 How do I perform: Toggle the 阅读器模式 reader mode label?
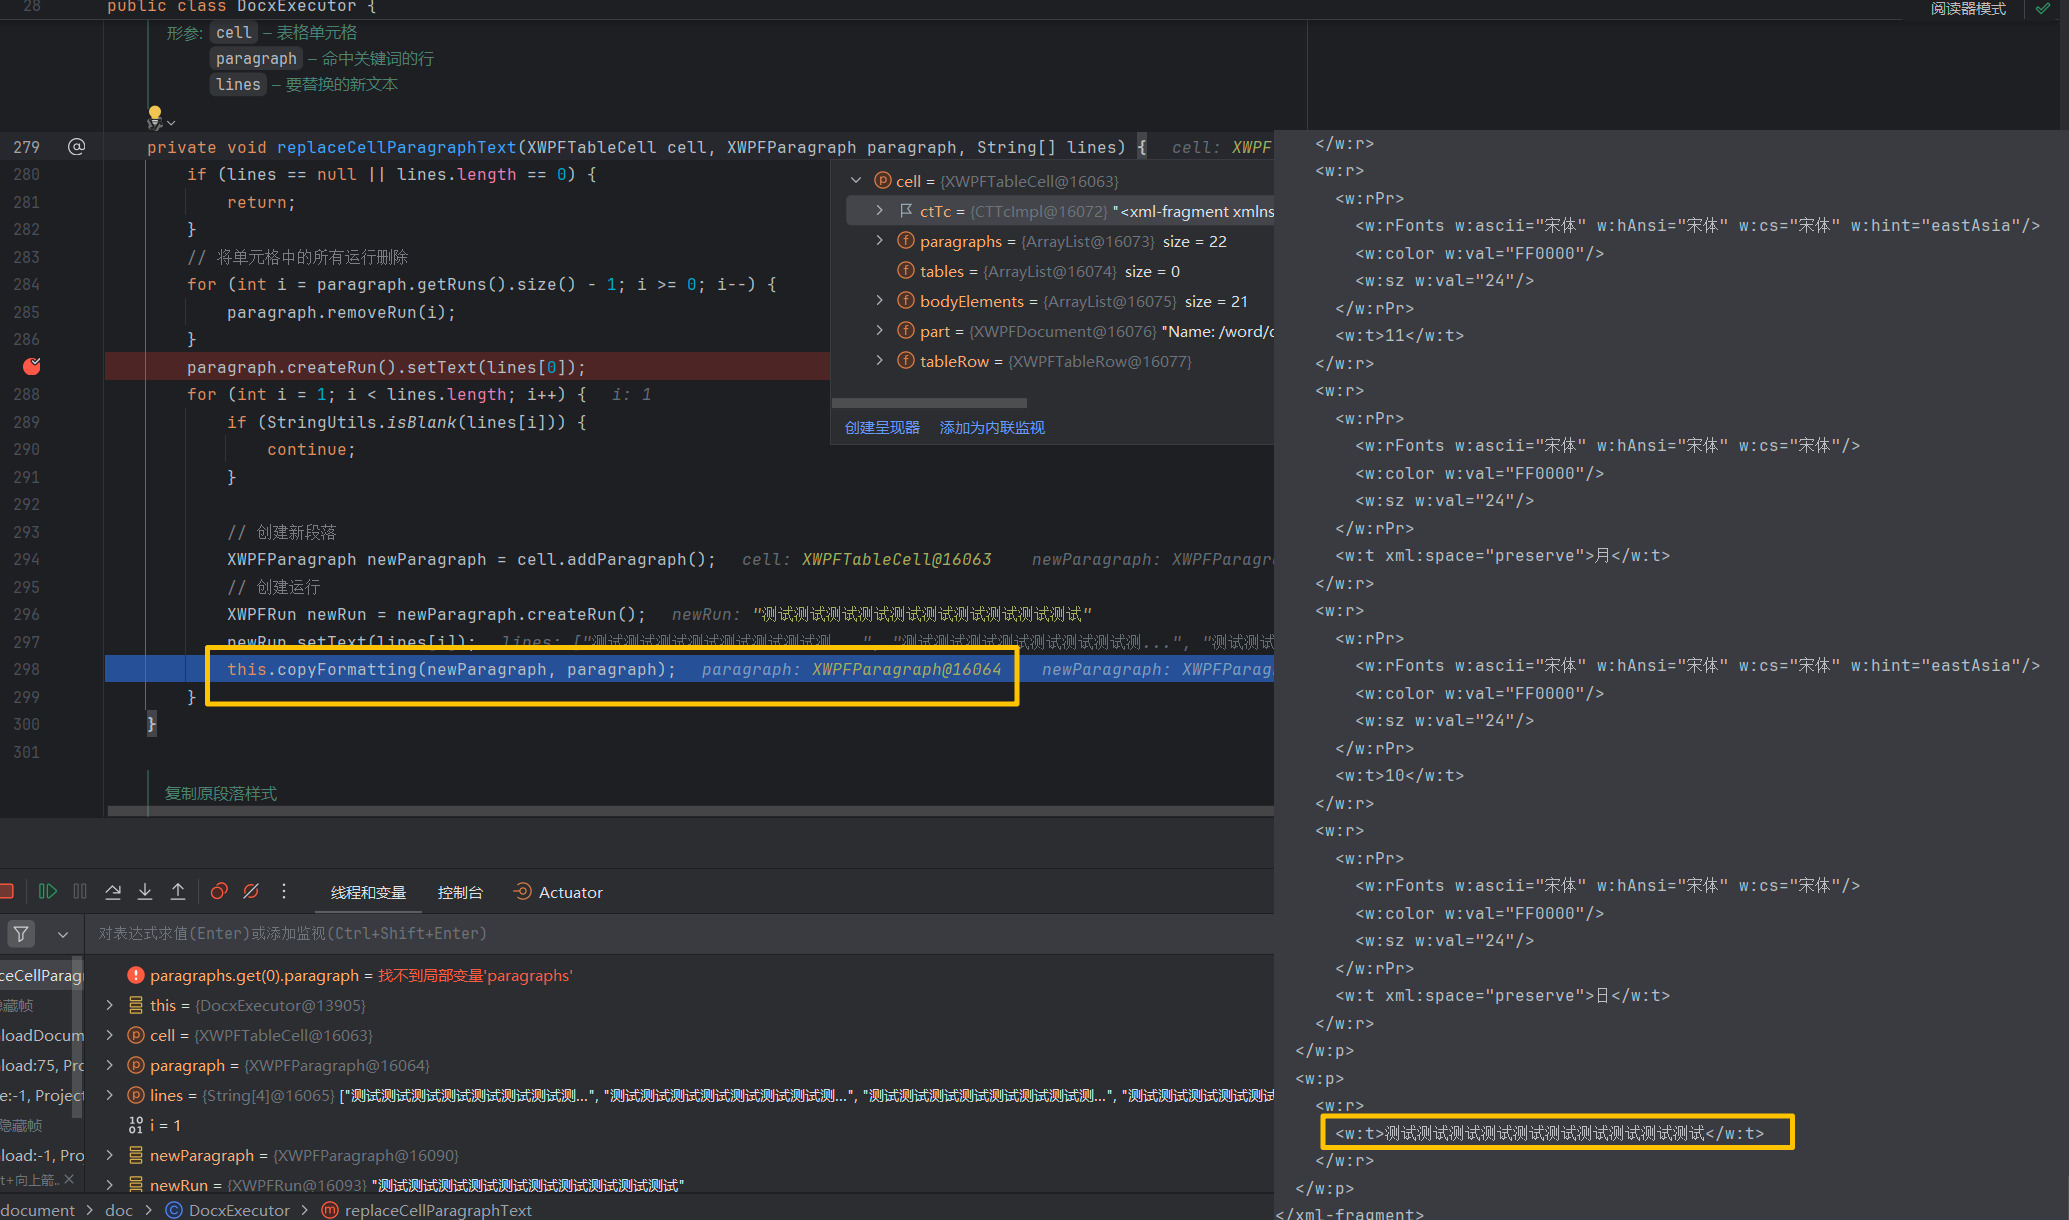1967,9
